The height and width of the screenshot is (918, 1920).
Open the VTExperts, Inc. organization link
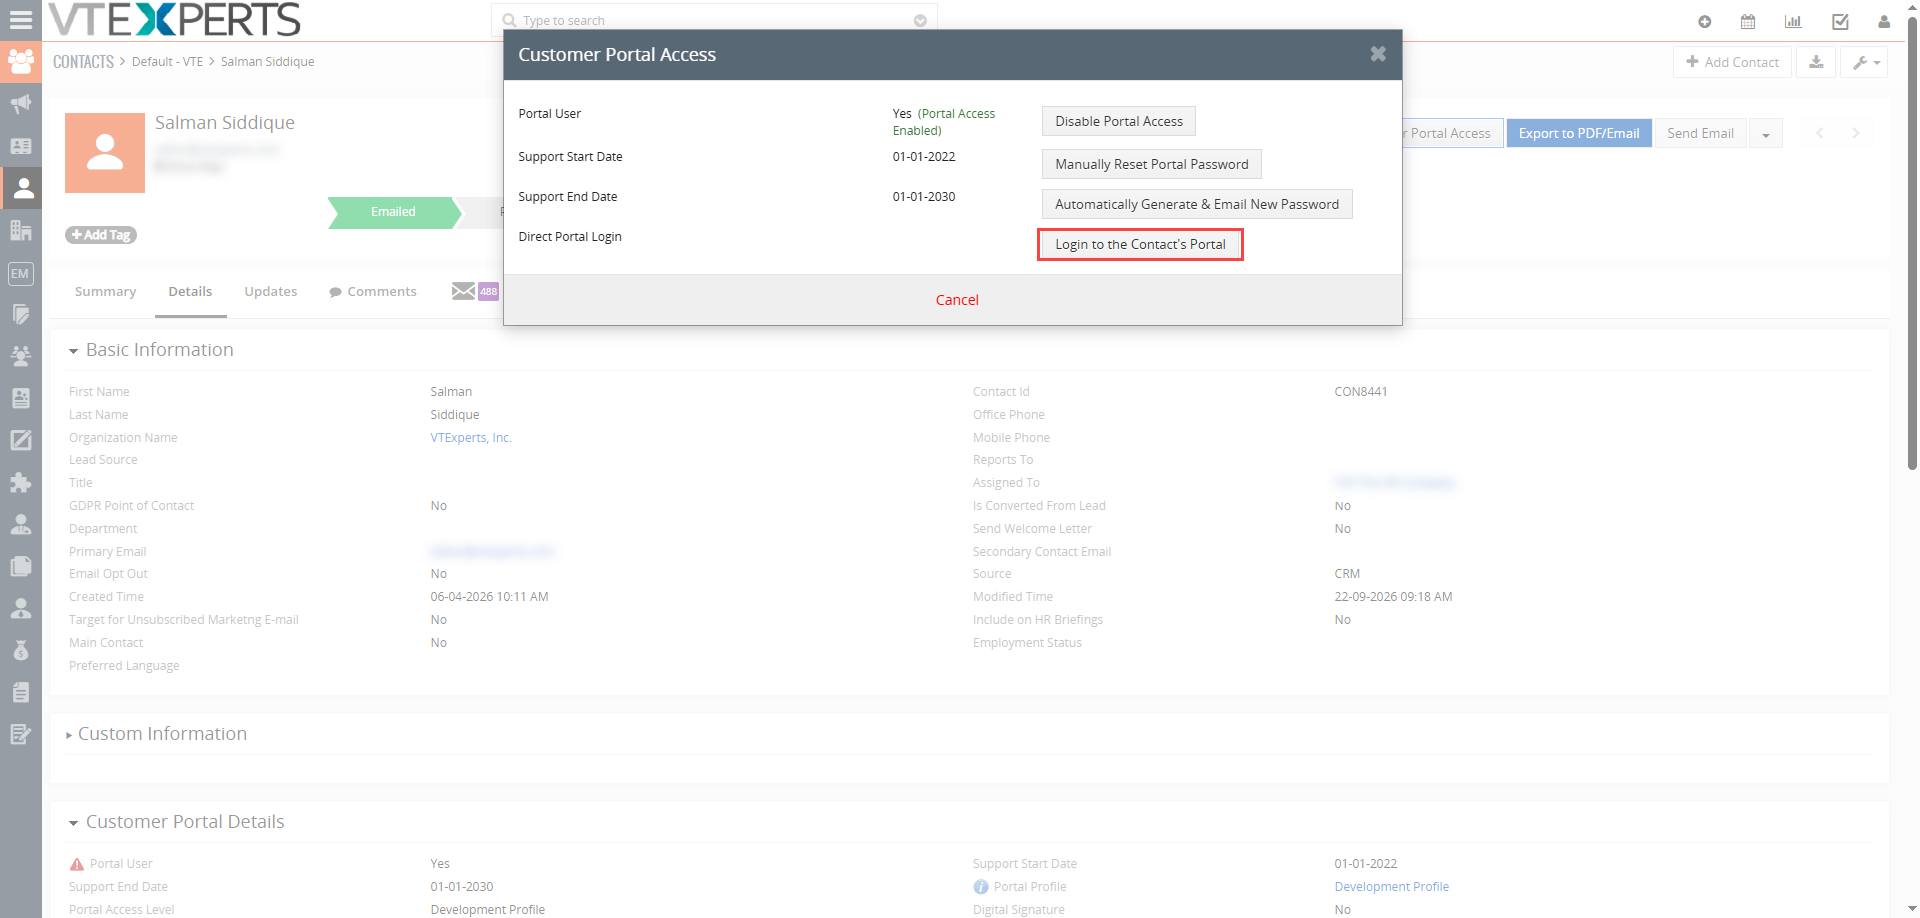tap(471, 438)
